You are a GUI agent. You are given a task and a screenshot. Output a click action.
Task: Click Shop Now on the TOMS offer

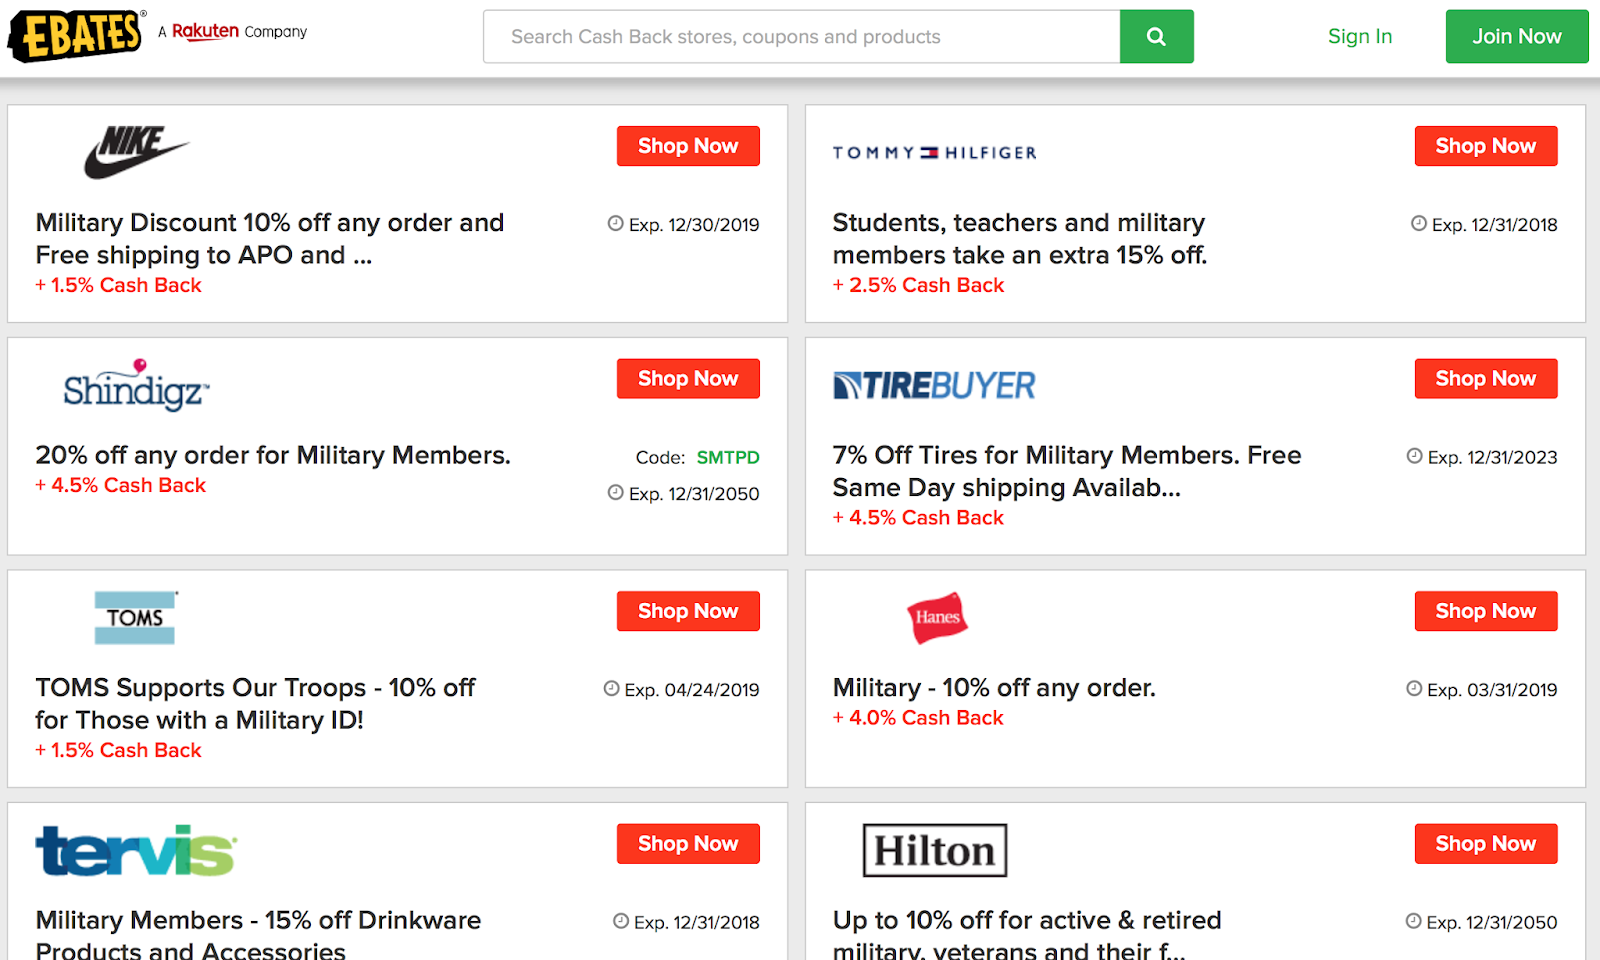click(687, 610)
